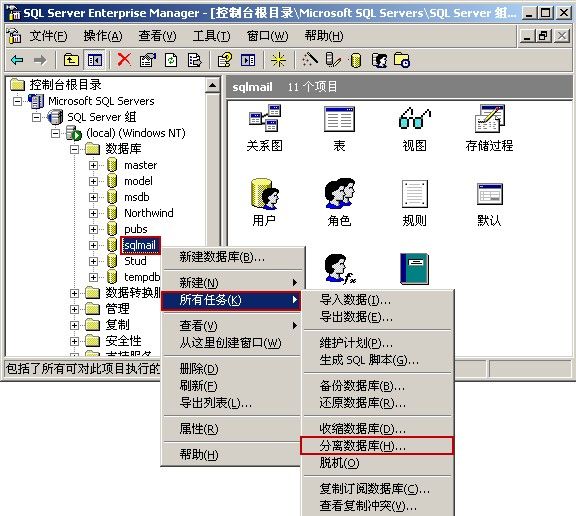
Task: Click the Export list toolbar icon
Action: click(194, 60)
